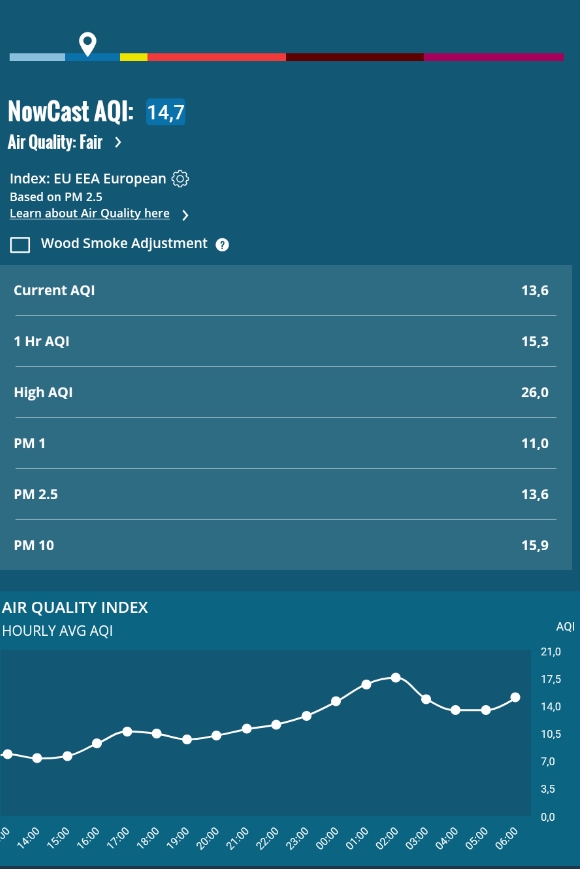The height and width of the screenshot is (869, 580).
Task: Select the red segment of AQI color scale
Action: point(217,57)
